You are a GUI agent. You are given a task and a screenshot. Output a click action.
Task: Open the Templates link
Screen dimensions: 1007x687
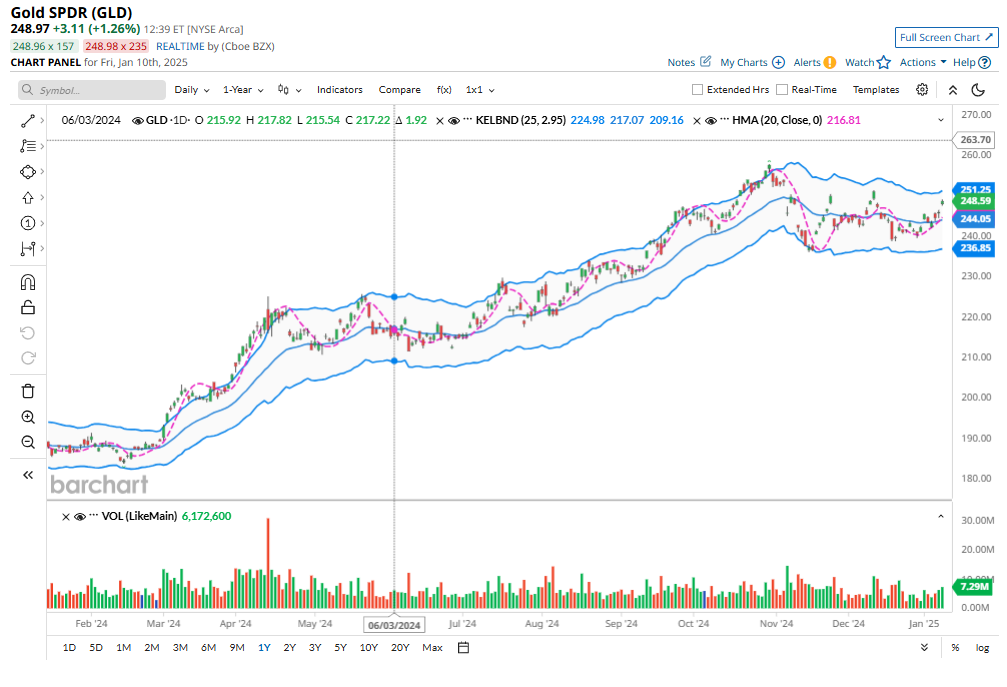pyautogui.click(x=876, y=90)
